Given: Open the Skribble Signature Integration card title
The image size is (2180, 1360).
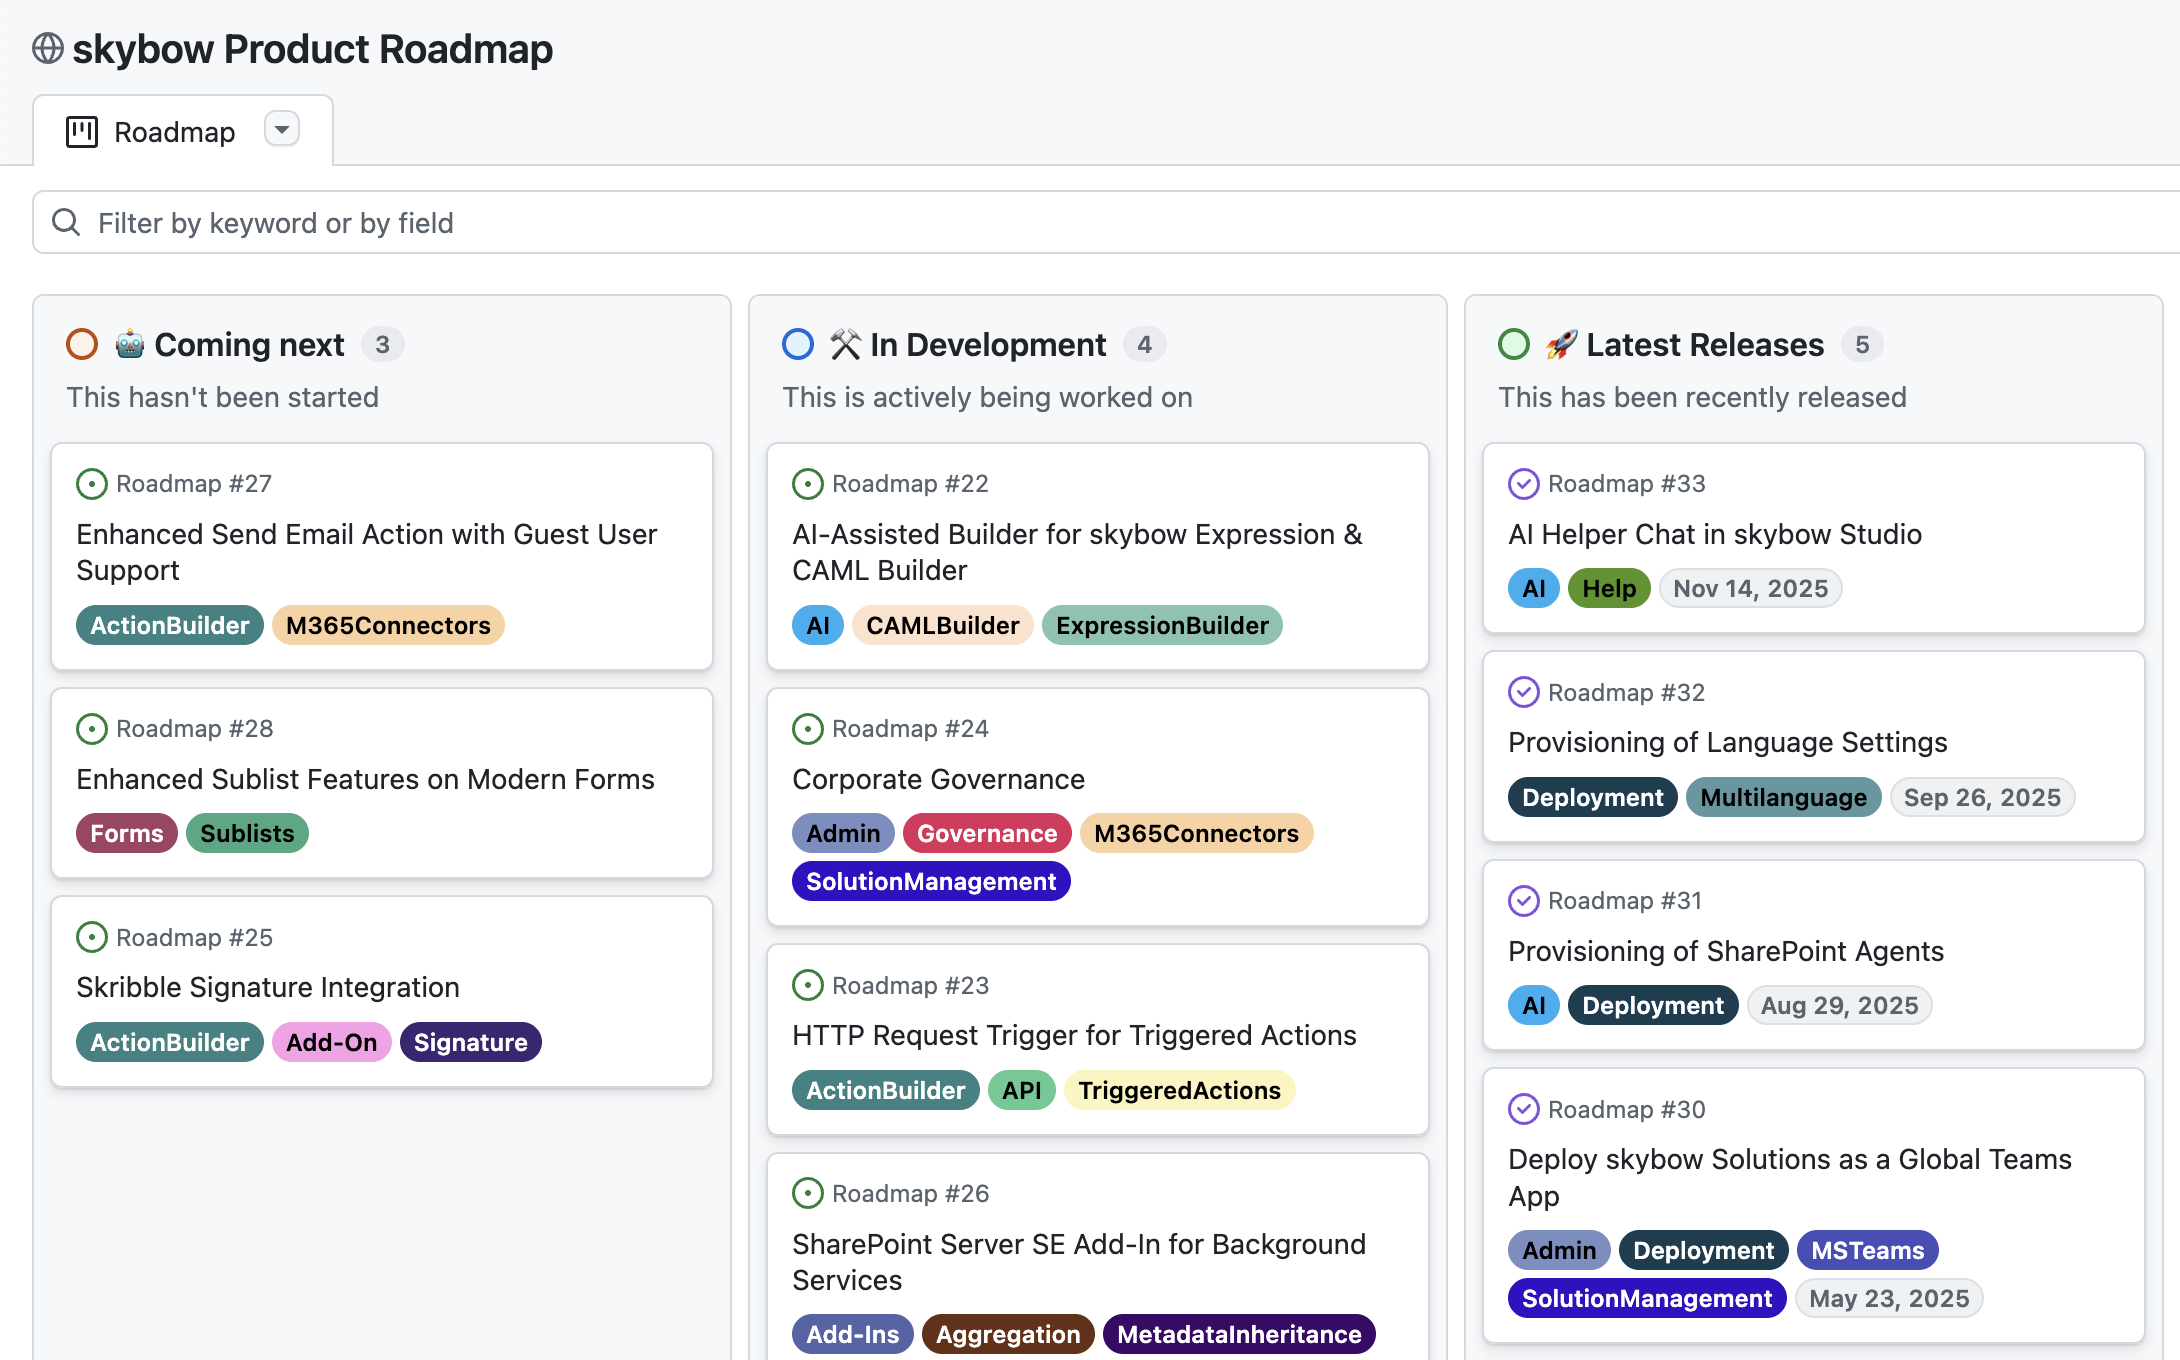Looking at the screenshot, I should pyautogui.click(x=268, y=987).
